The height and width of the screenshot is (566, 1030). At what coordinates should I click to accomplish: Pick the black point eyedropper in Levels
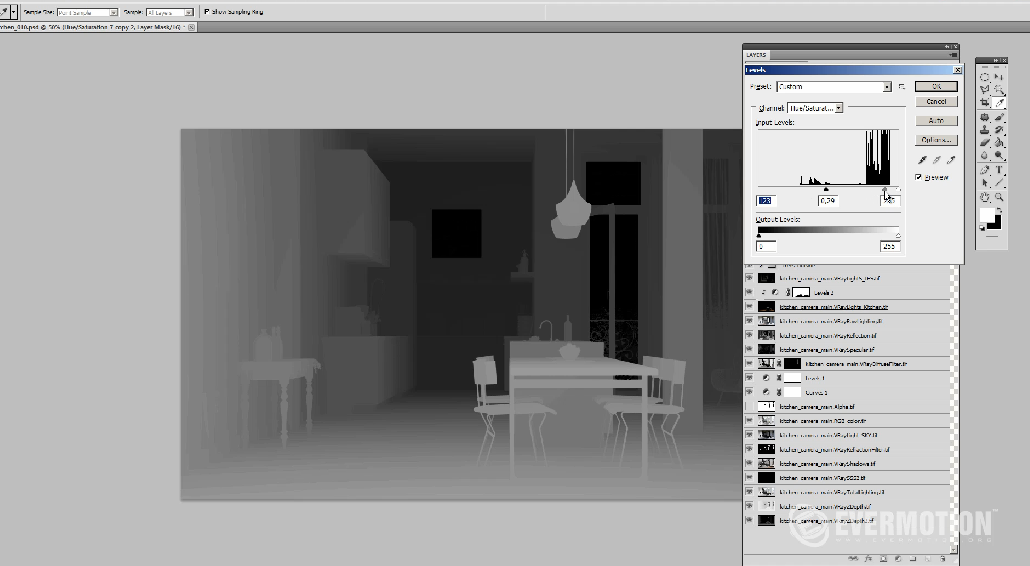point(922,160)
